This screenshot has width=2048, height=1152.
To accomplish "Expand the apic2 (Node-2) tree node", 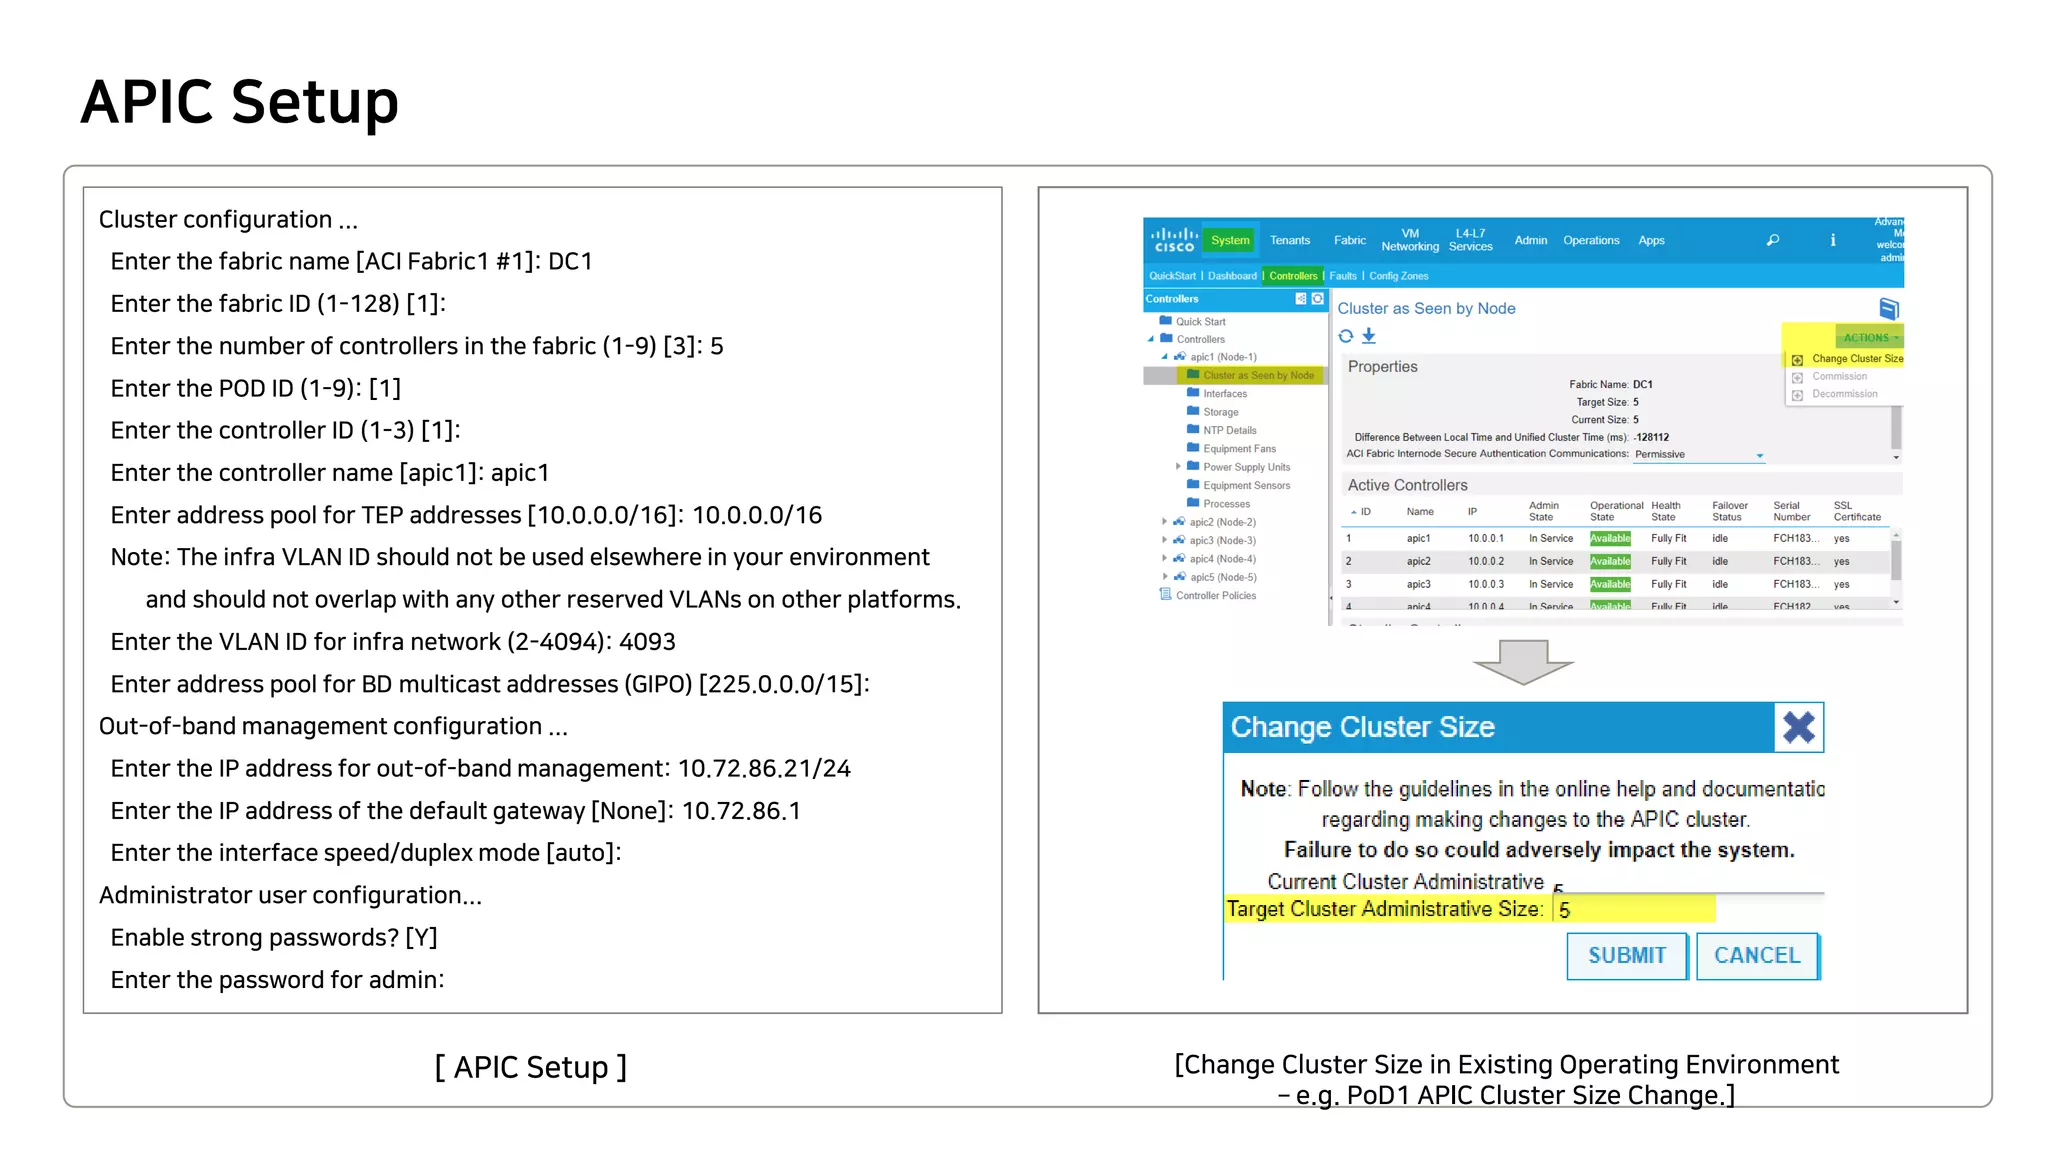I will (x=1164, y=522).
